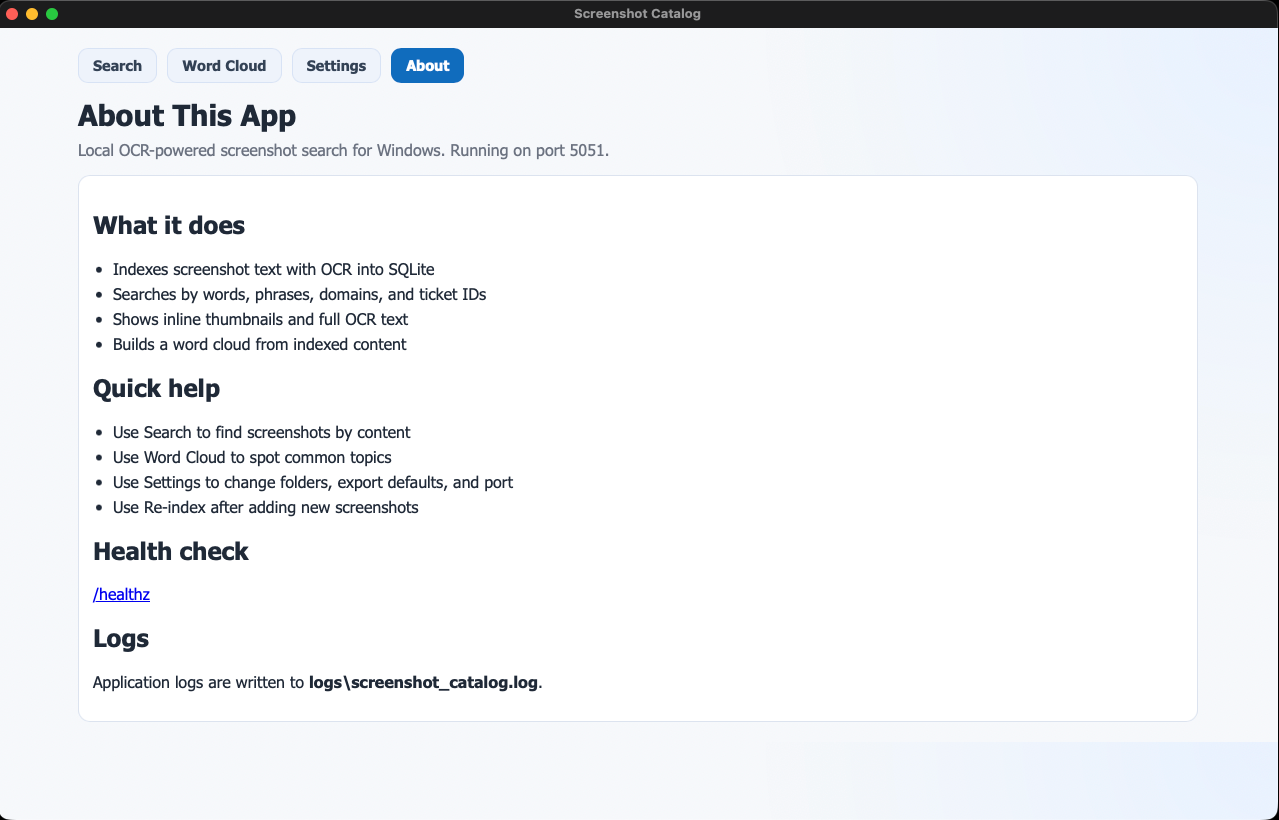Click 'Use Re-index after adding new screenshots'
The width and height of the screenshot is (1279, 820).
click(266, 507)
